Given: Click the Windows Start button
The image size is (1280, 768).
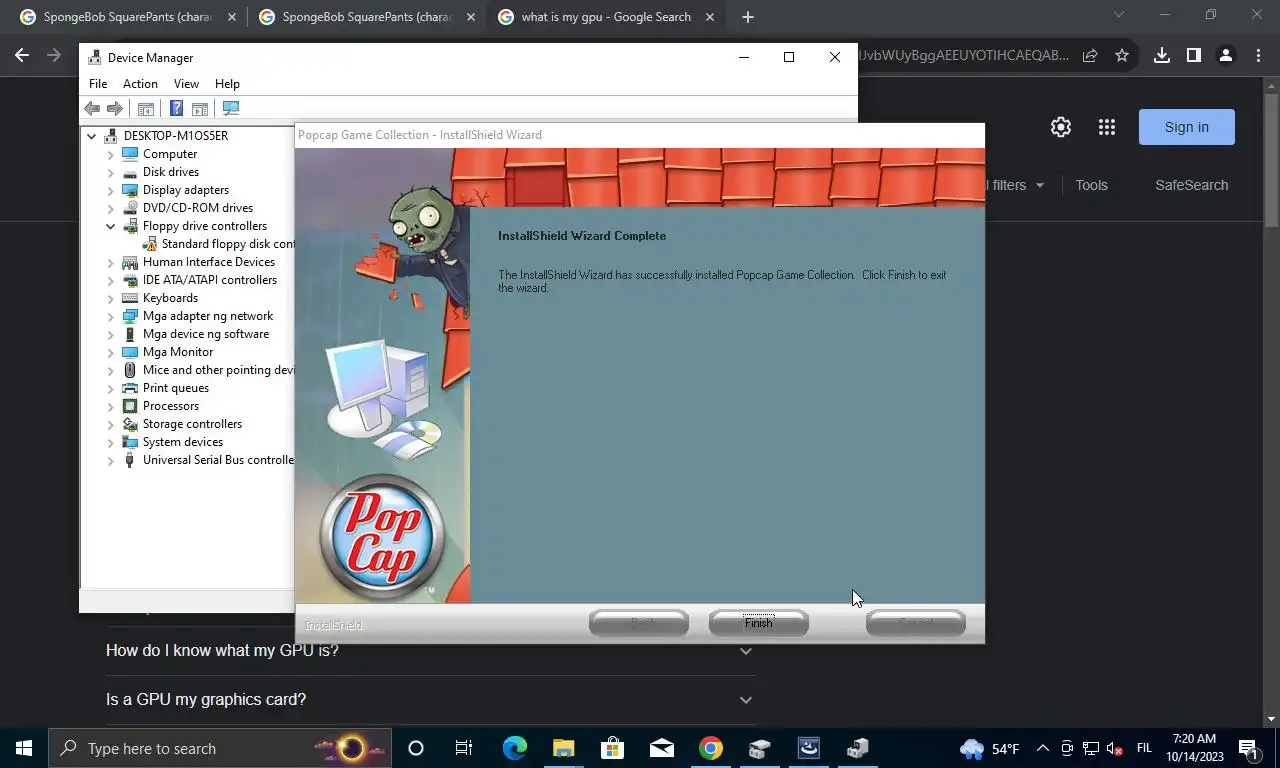Looking at the screenshot, I should [x=24, y=748].
